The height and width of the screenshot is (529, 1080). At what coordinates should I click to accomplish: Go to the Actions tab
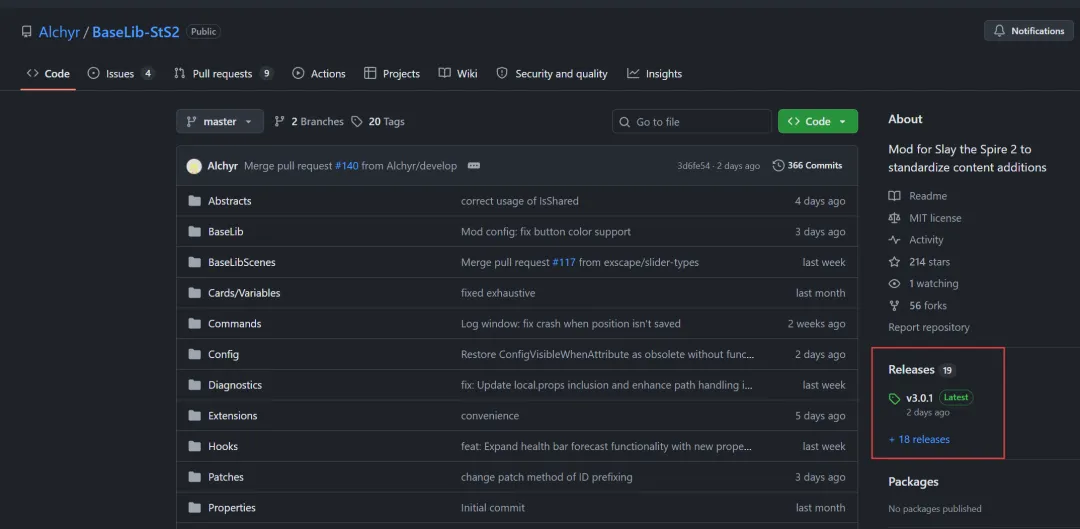(319, 74)
